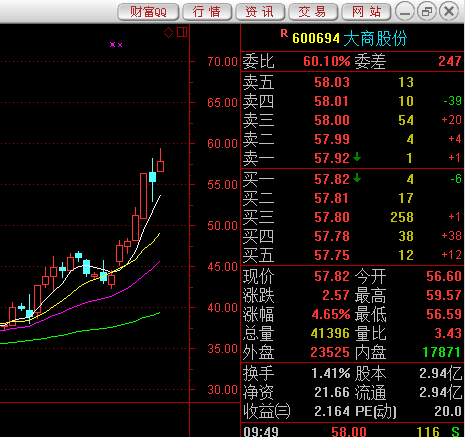This screenshot has height=437, width=465.
Task: Click the latest red candlestick on chart
Action: tap(160, 166)
